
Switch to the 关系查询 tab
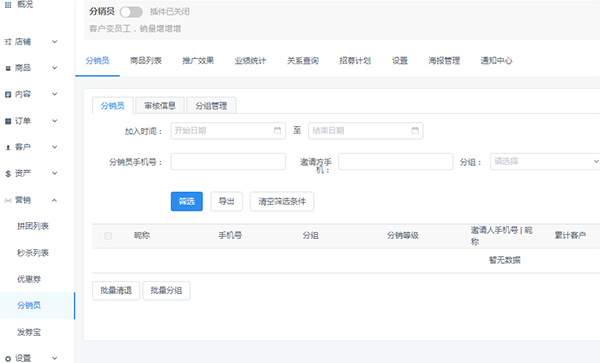coord(303,60)
